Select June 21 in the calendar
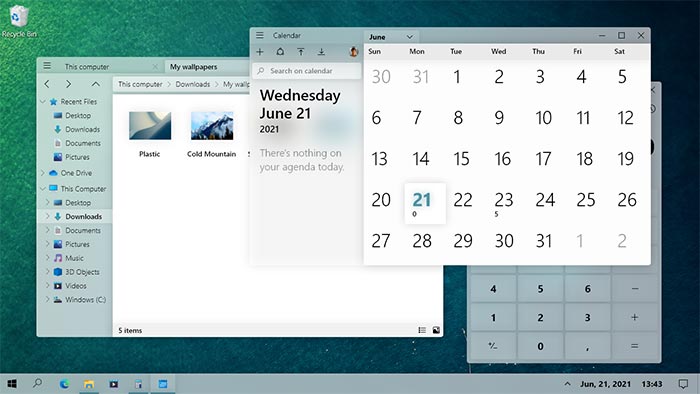The height and width of the screenshot is (394, 700). pos(425,203)
